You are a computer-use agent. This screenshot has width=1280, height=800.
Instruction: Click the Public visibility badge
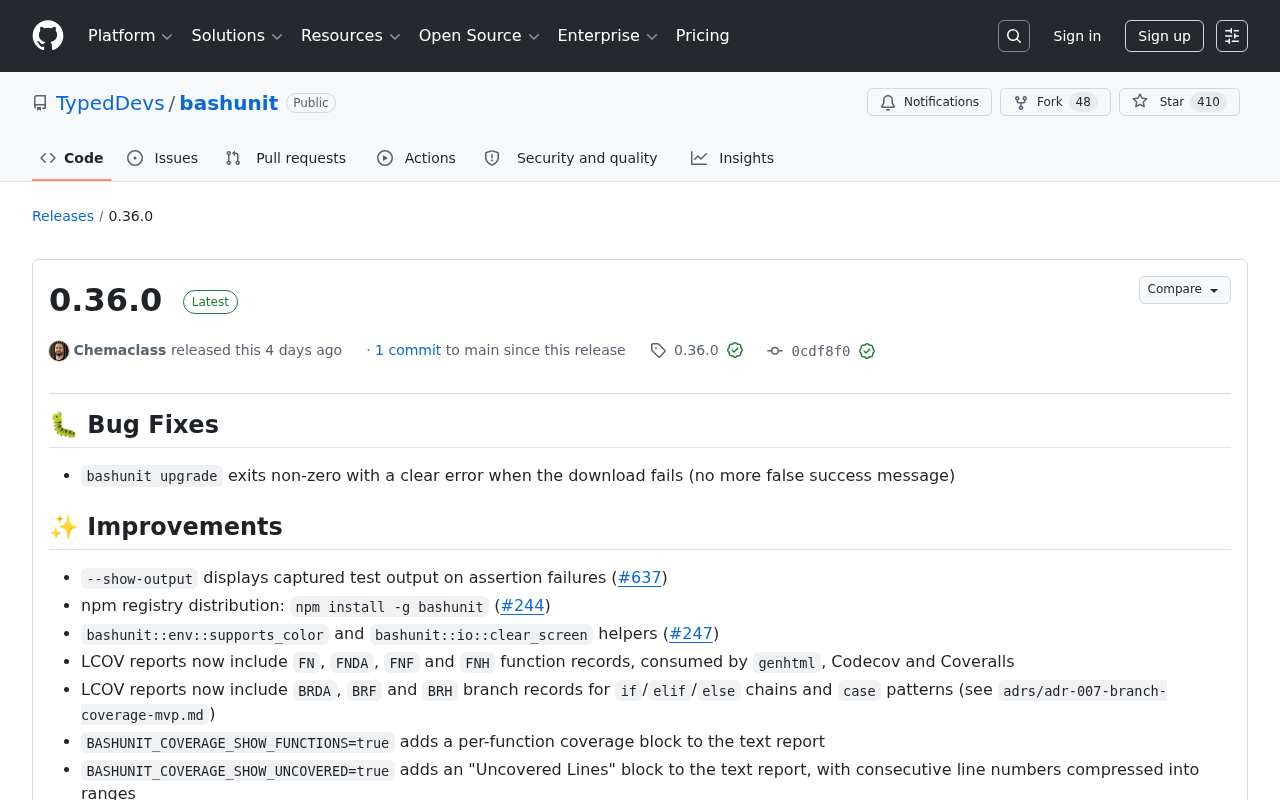tap(311, 103)
